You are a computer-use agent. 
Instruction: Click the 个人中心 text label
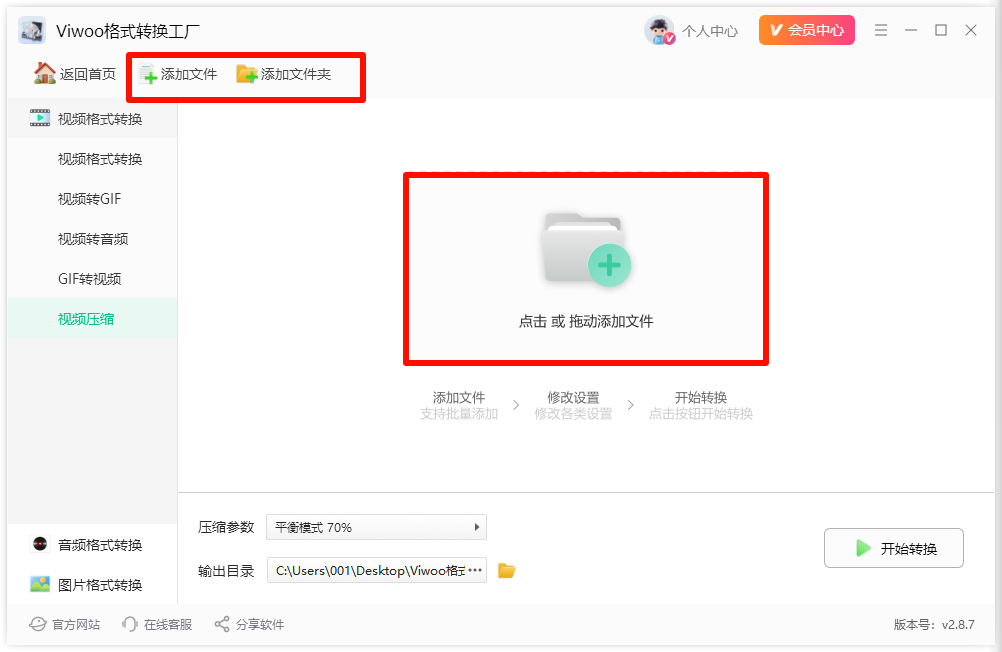[710, 31]
